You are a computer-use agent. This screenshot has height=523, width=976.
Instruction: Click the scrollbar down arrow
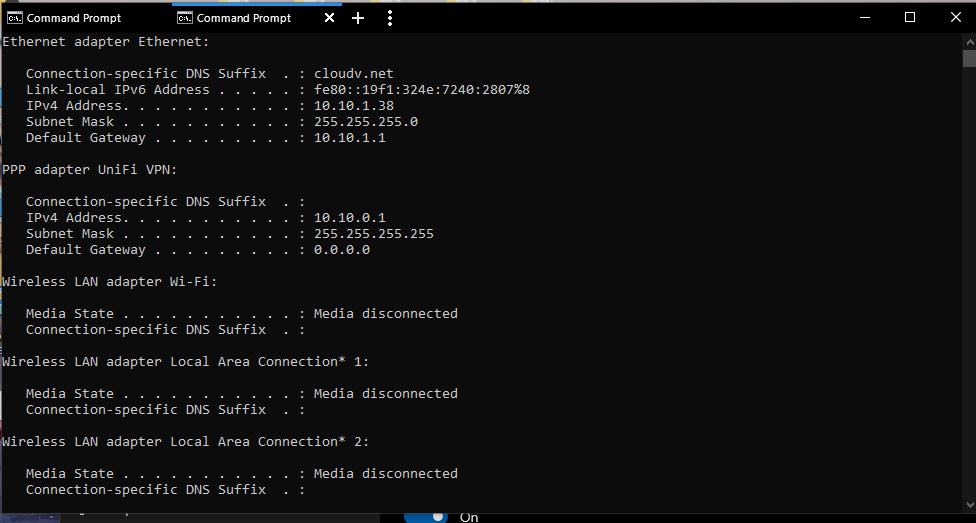tap(969, 505)
